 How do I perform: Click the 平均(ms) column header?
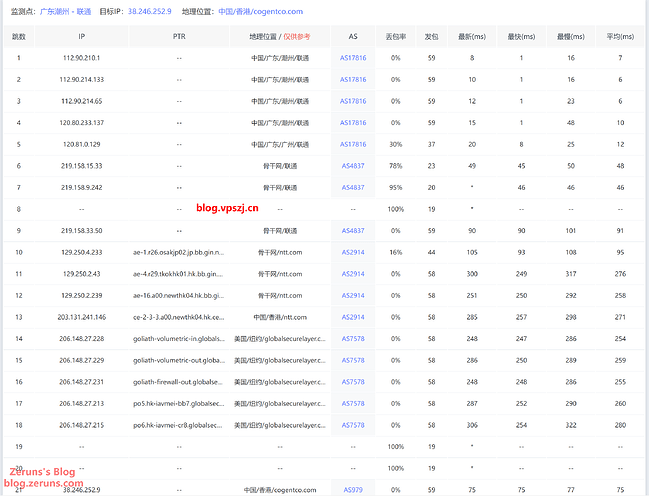point(620,36)
